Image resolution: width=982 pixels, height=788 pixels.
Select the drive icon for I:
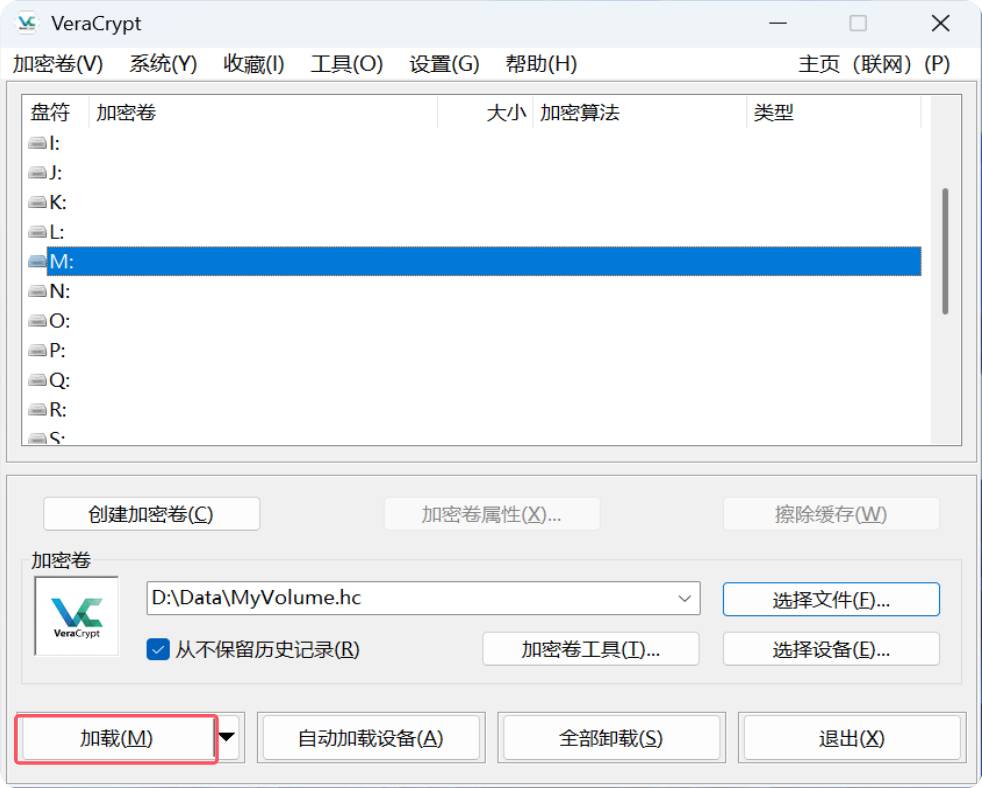click(38, 143)
